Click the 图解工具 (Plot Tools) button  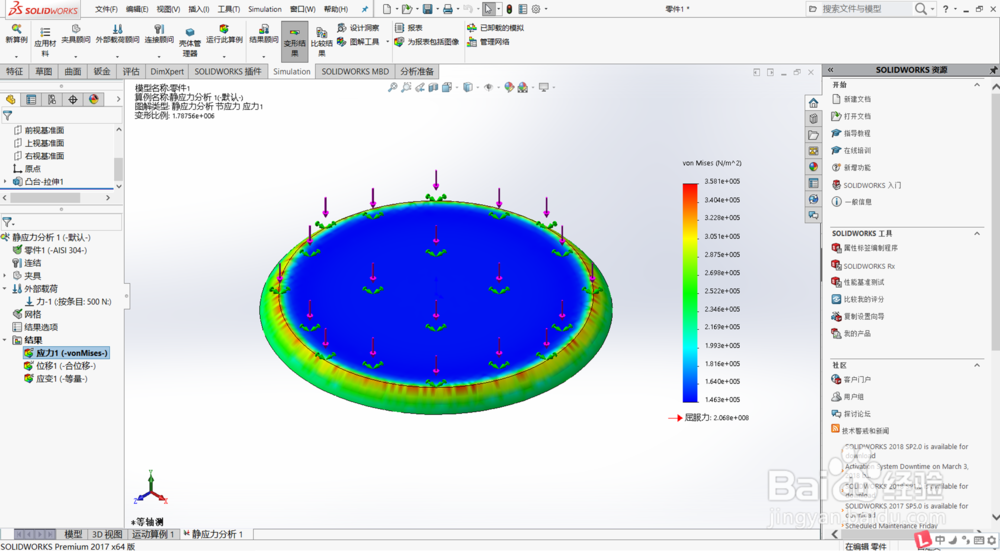[358, 41]
